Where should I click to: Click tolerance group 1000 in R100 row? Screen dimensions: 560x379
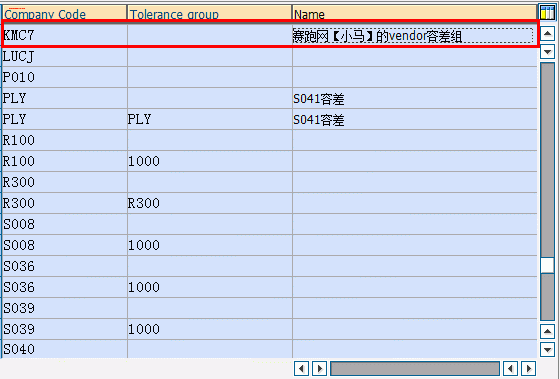click(210, 161)
